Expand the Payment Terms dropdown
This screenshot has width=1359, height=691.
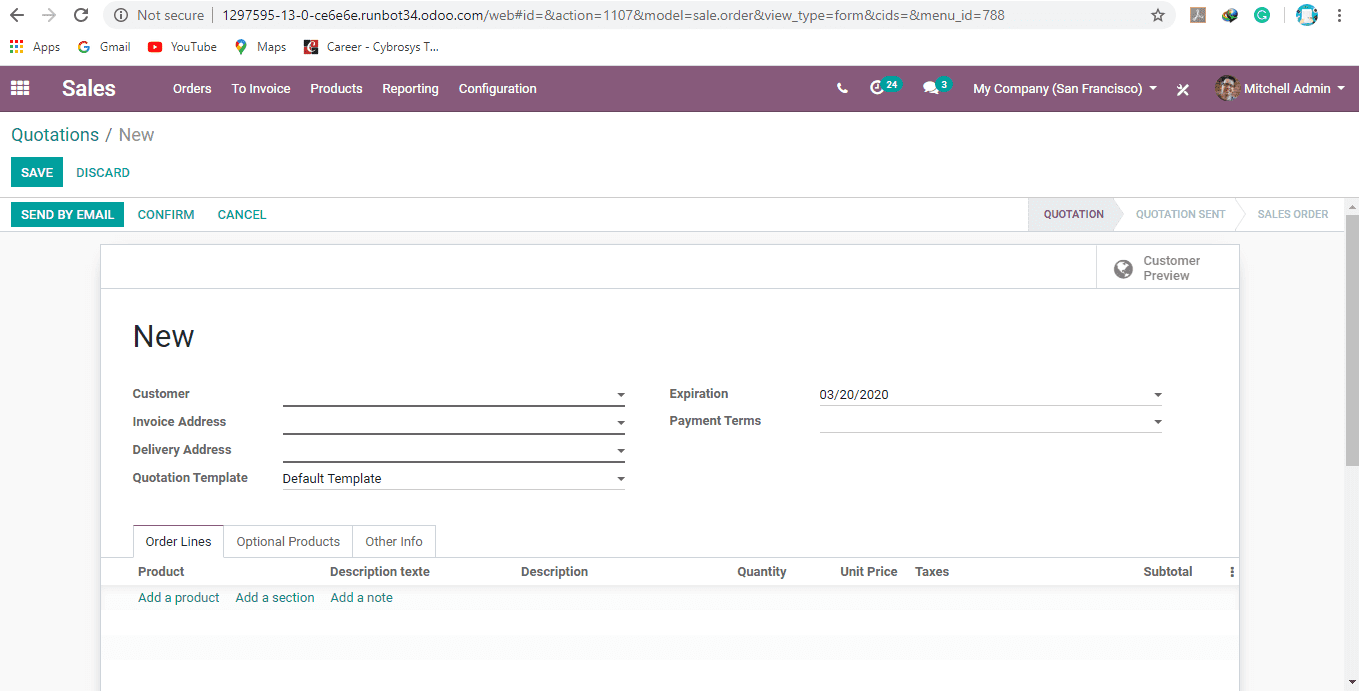coord(1158,422)
